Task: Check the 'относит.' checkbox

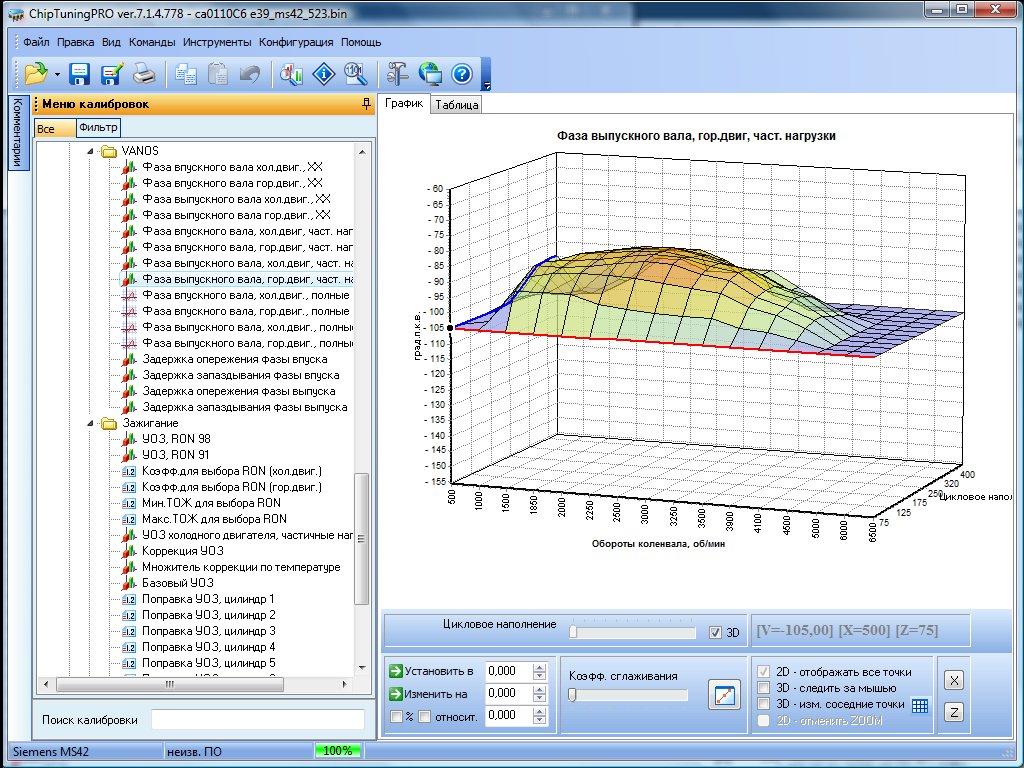Action: pyautogui.click(x=425, y=716)
